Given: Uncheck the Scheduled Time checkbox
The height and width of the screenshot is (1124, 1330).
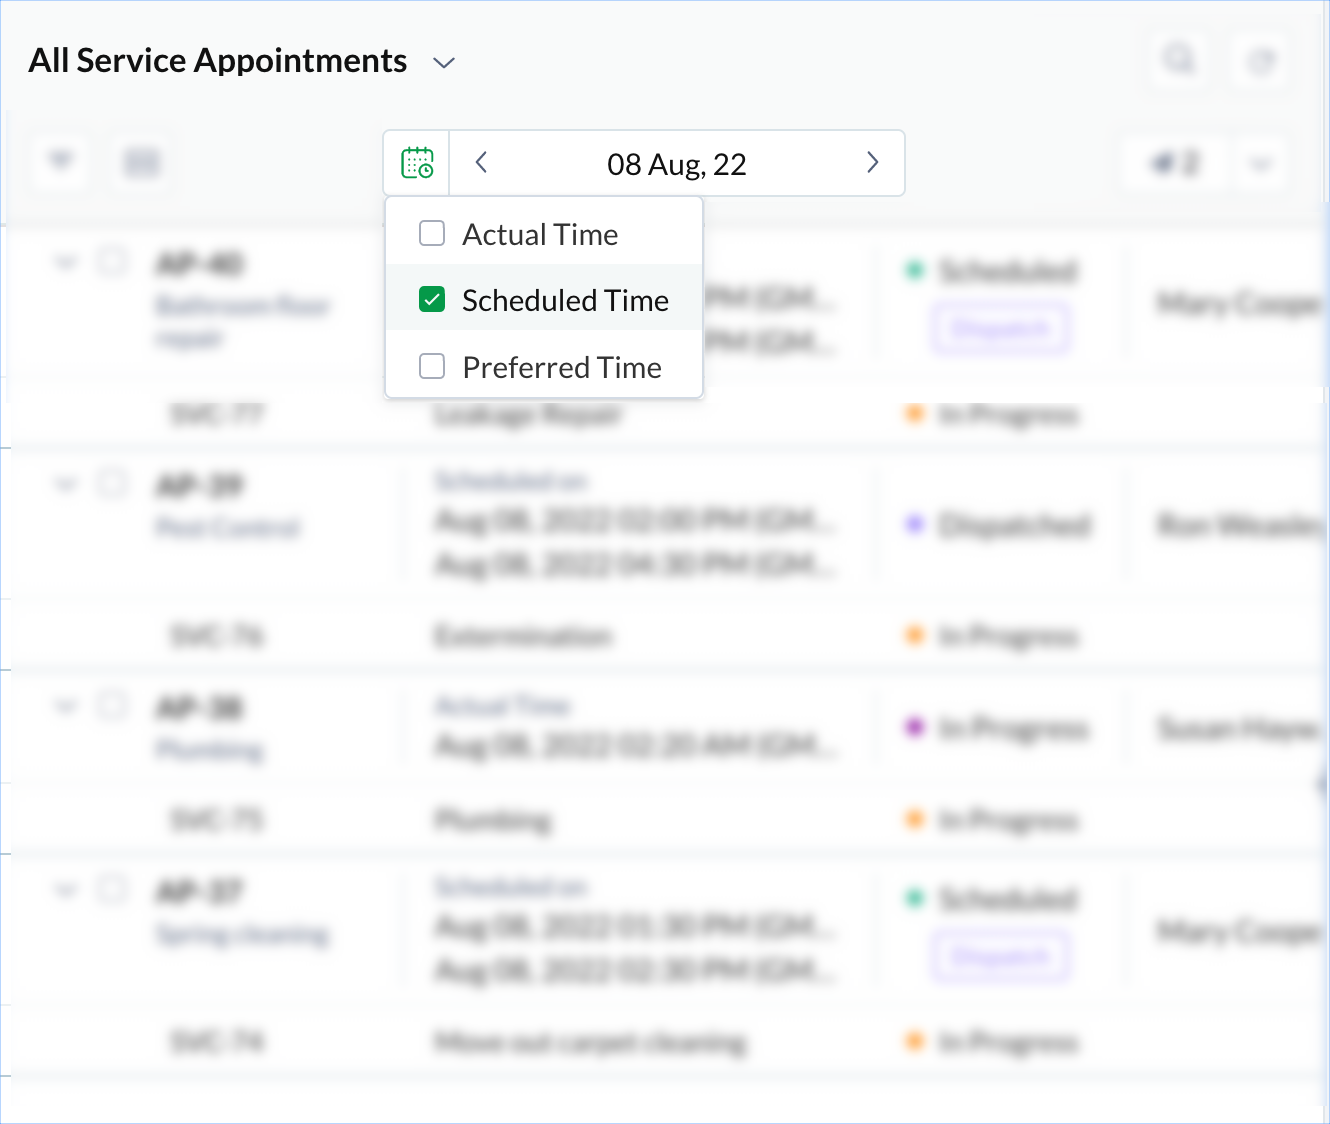Looking at the screenshot, I should (432, 299).
